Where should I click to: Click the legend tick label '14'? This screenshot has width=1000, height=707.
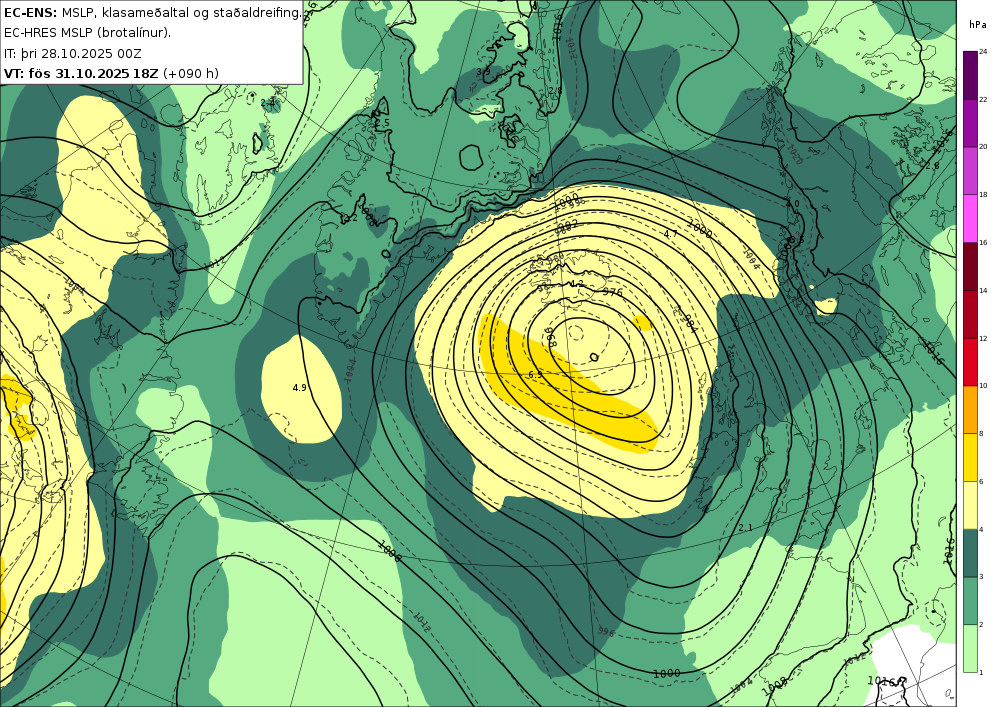pos(983,290)
